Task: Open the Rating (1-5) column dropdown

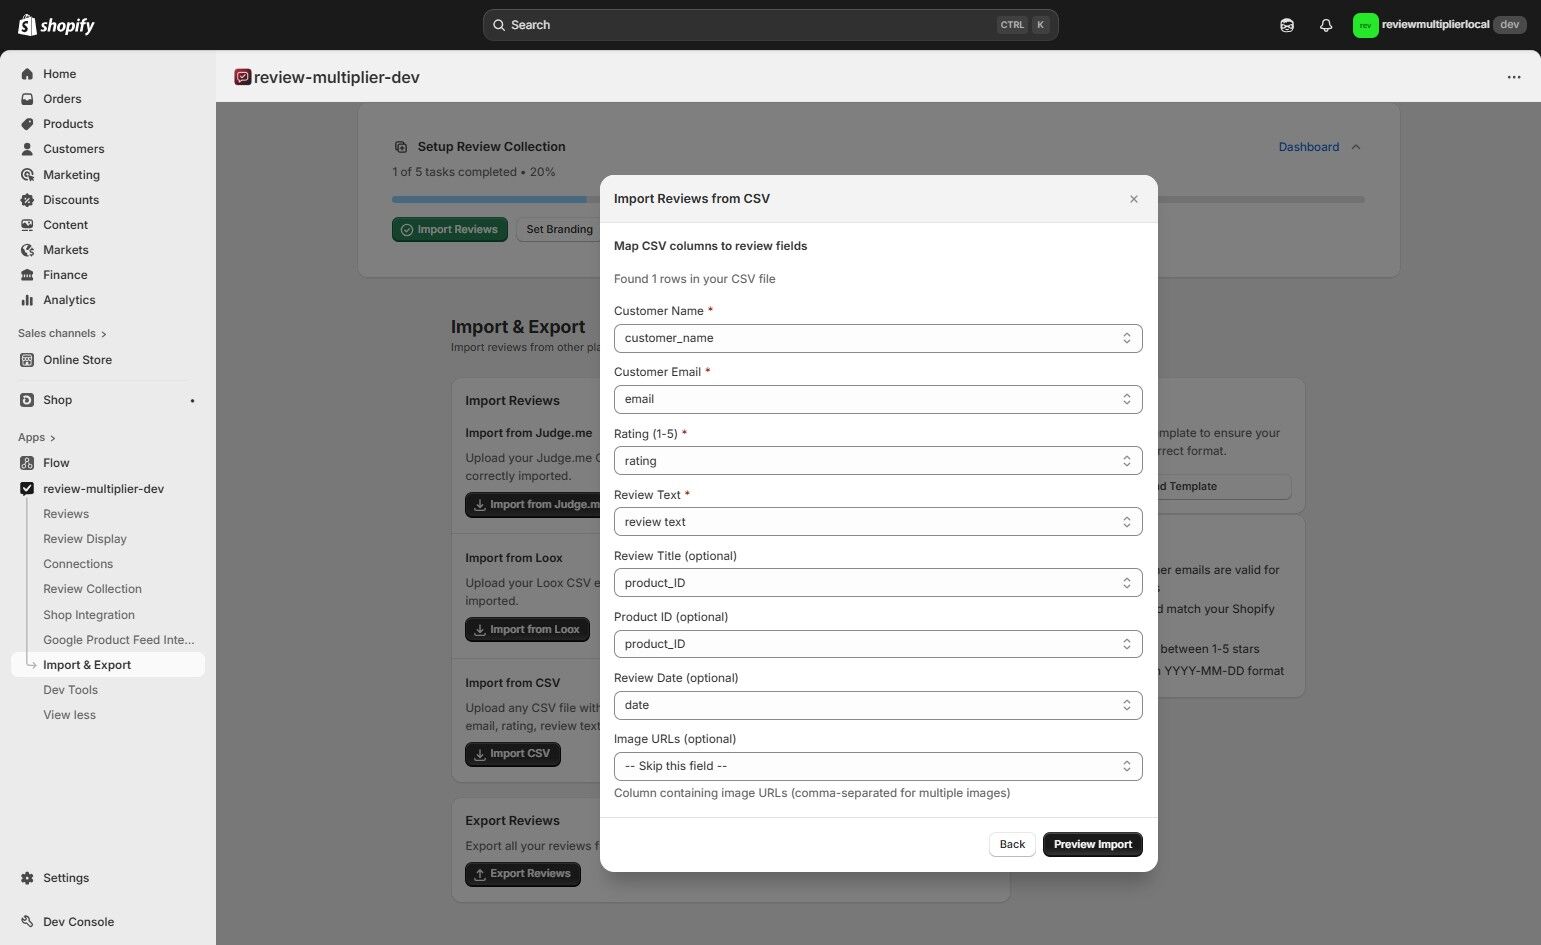Action: [x=878, y=461]
